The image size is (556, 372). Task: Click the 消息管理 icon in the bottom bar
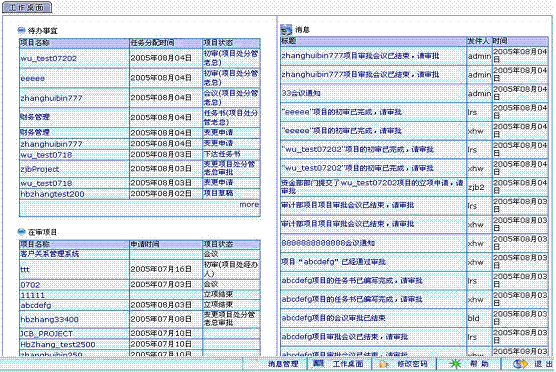pos(255,364)
